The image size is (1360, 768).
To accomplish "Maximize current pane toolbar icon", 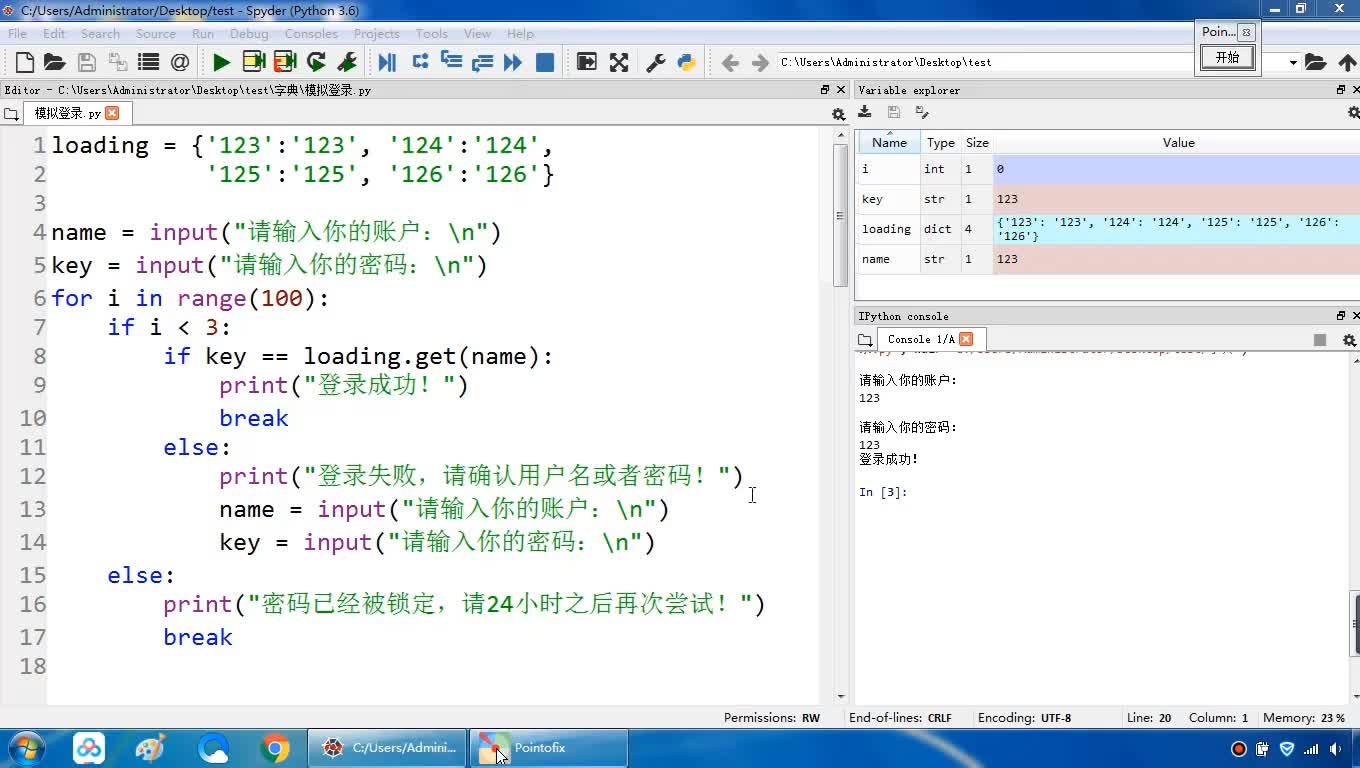I will pyautogui.click(x=619, y=63).
